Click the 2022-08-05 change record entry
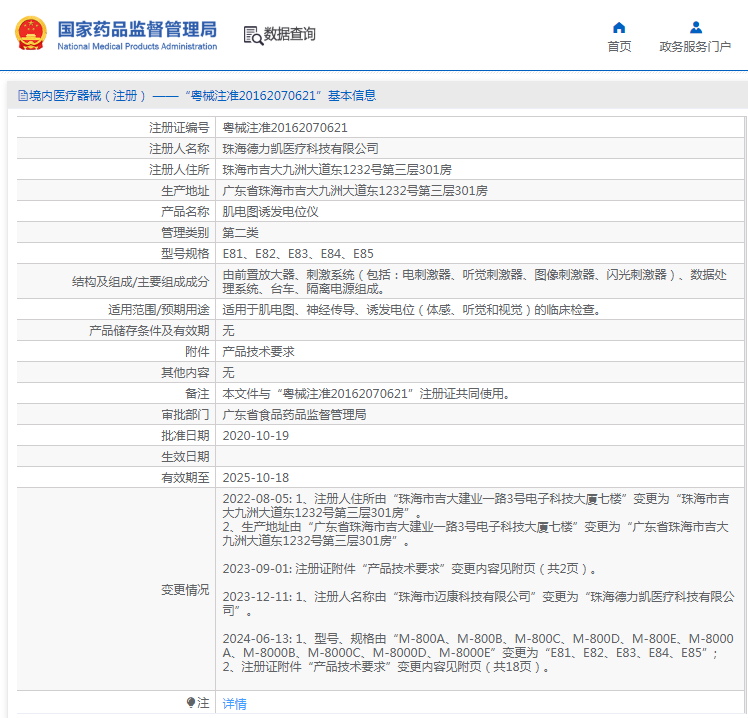Viewport: 748px width, 718px height. coord(476,520)
